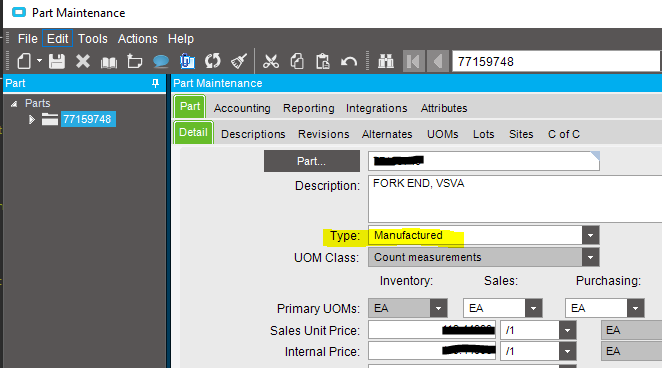Click the Sales Unit Price value field
Image resolution: width=662 pixels, height=368 pixels.
pos(432,330)
